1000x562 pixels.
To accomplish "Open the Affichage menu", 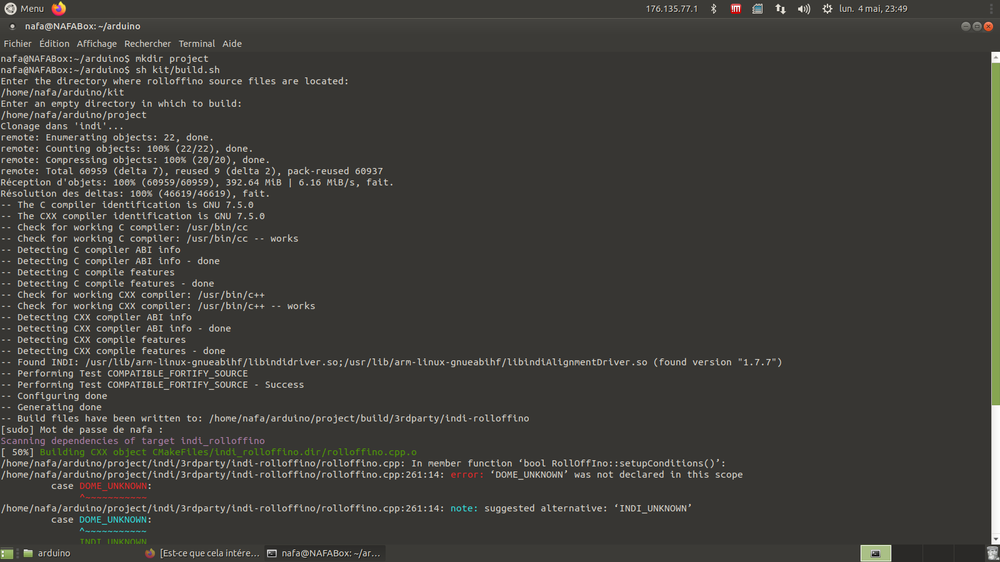I will (x=96, y=43).
